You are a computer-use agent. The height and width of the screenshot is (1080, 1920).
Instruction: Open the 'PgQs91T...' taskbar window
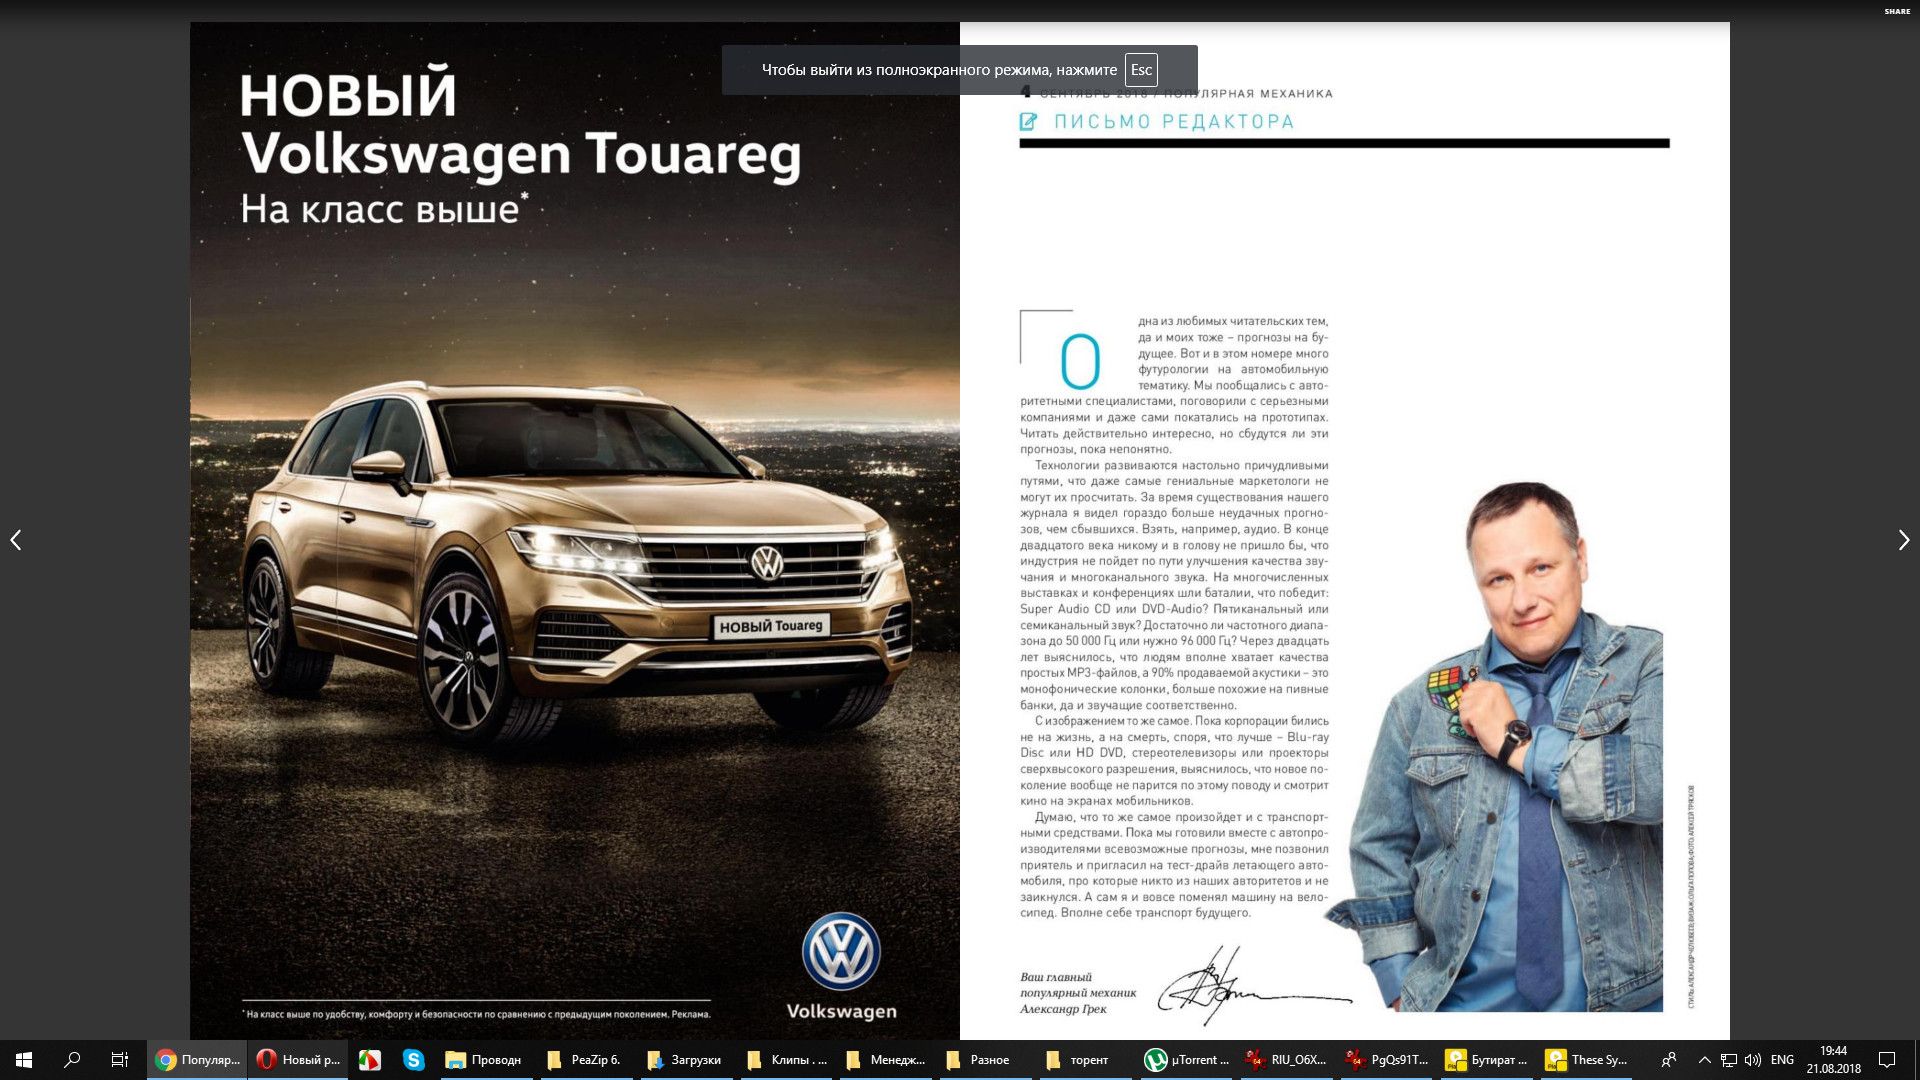click(x=1386, y=1060)
